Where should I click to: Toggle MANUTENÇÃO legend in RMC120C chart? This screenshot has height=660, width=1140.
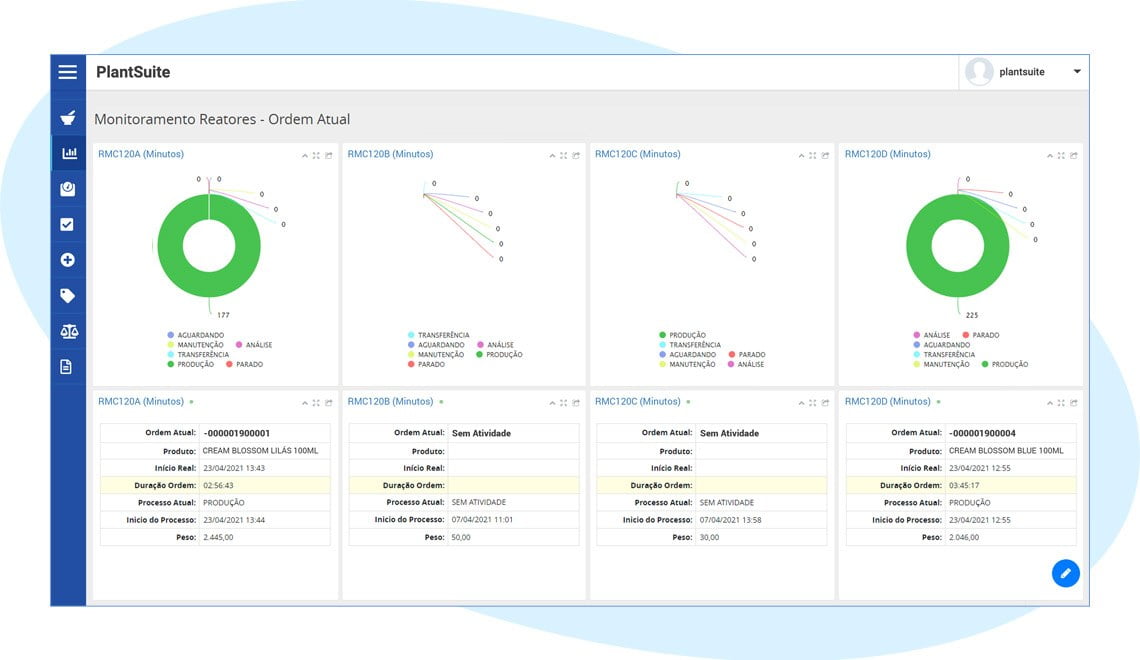pos(687,364)
